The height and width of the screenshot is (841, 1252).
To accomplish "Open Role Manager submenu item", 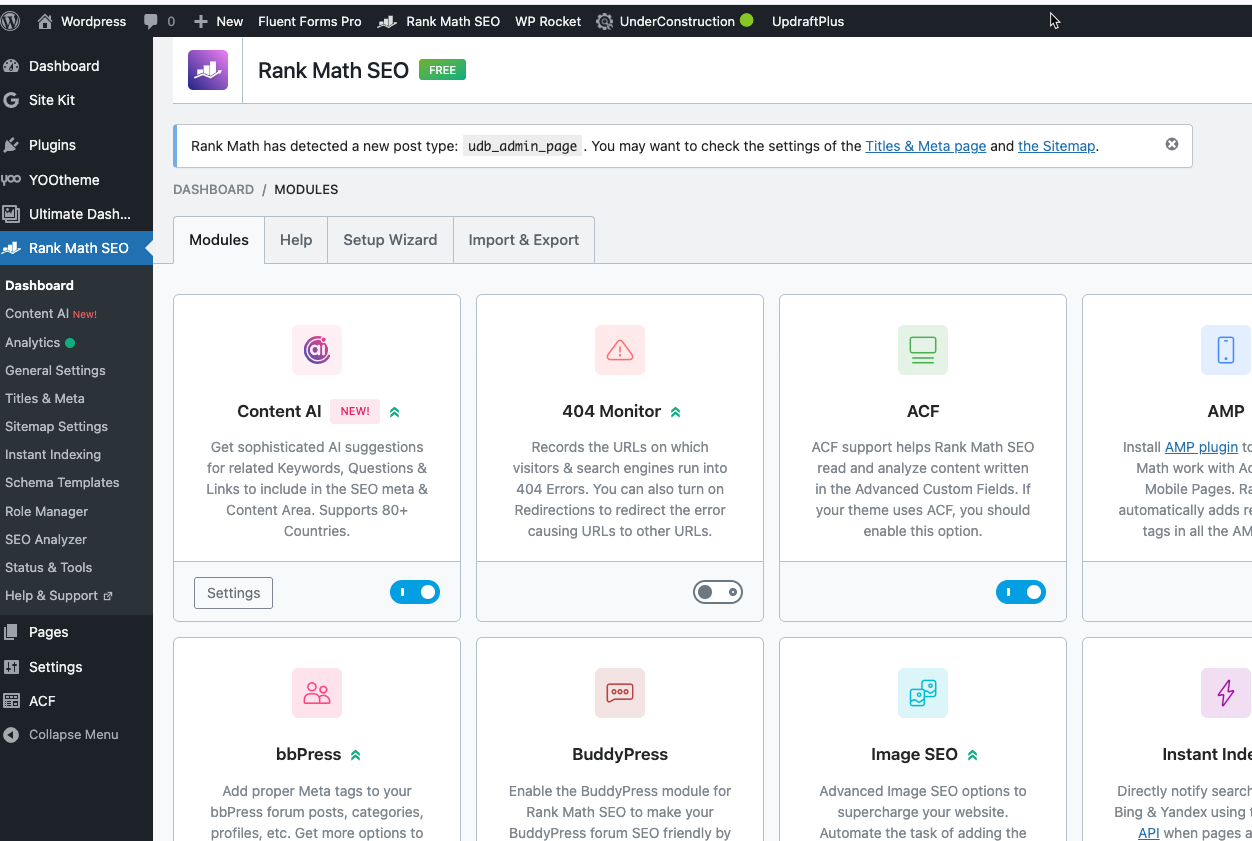I will [x=46, y=511].
